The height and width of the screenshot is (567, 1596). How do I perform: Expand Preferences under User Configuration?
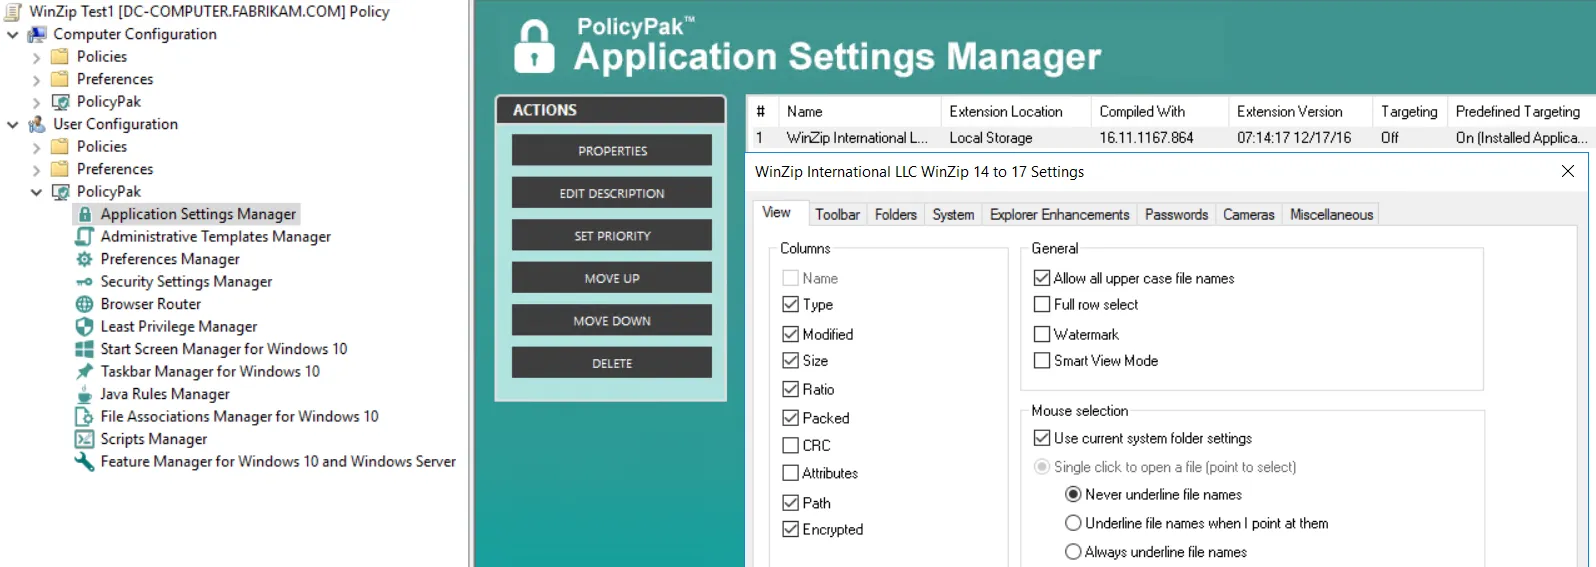[37, 170]
